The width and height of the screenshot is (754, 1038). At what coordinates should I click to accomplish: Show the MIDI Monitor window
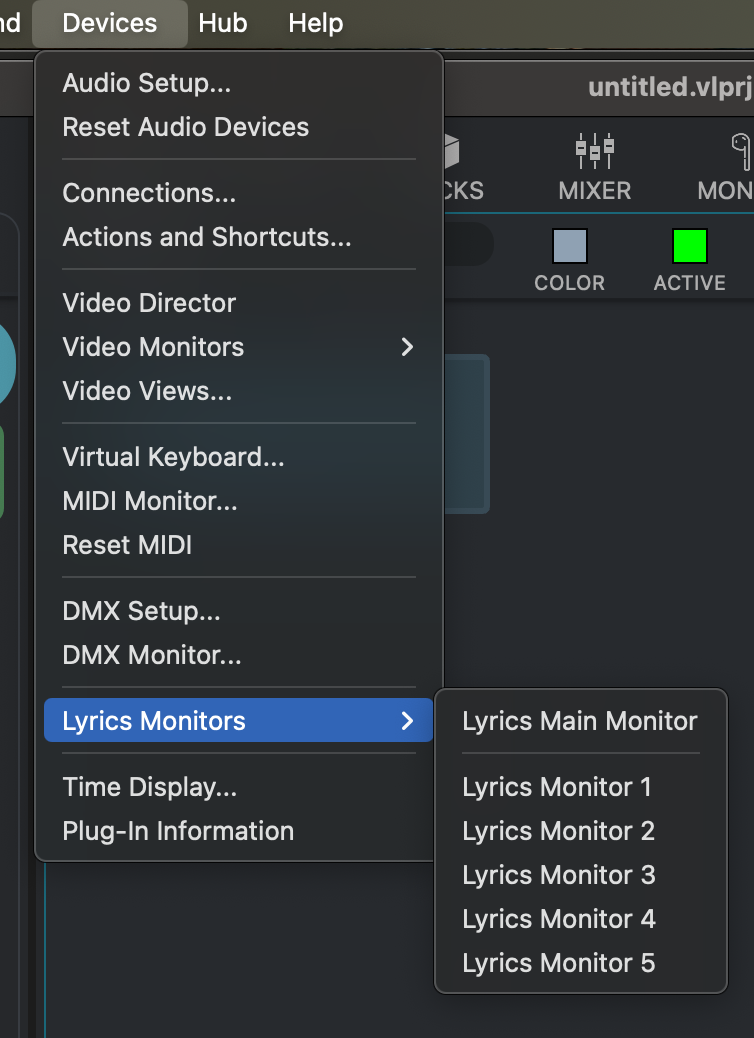point(150,501)
